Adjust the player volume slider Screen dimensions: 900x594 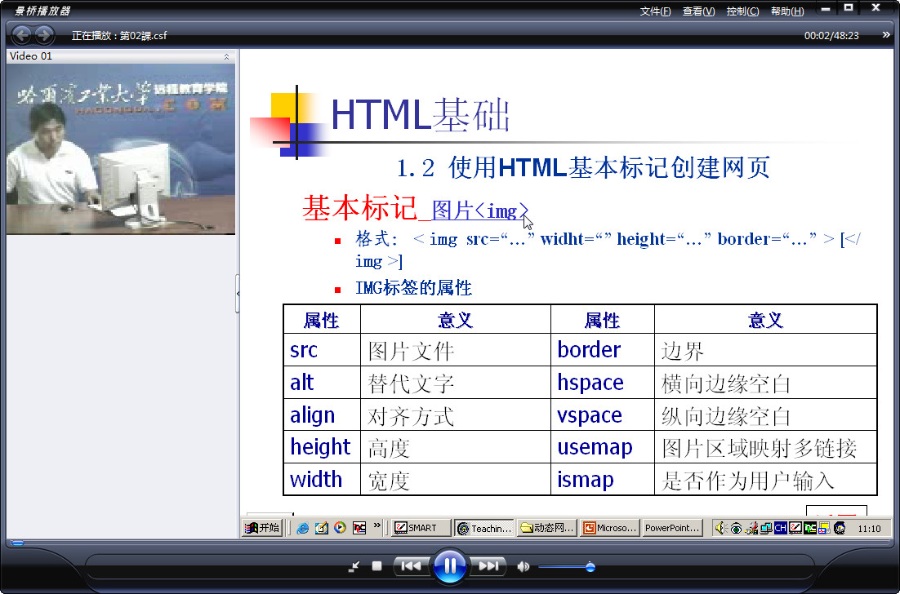tap(567, 568)
